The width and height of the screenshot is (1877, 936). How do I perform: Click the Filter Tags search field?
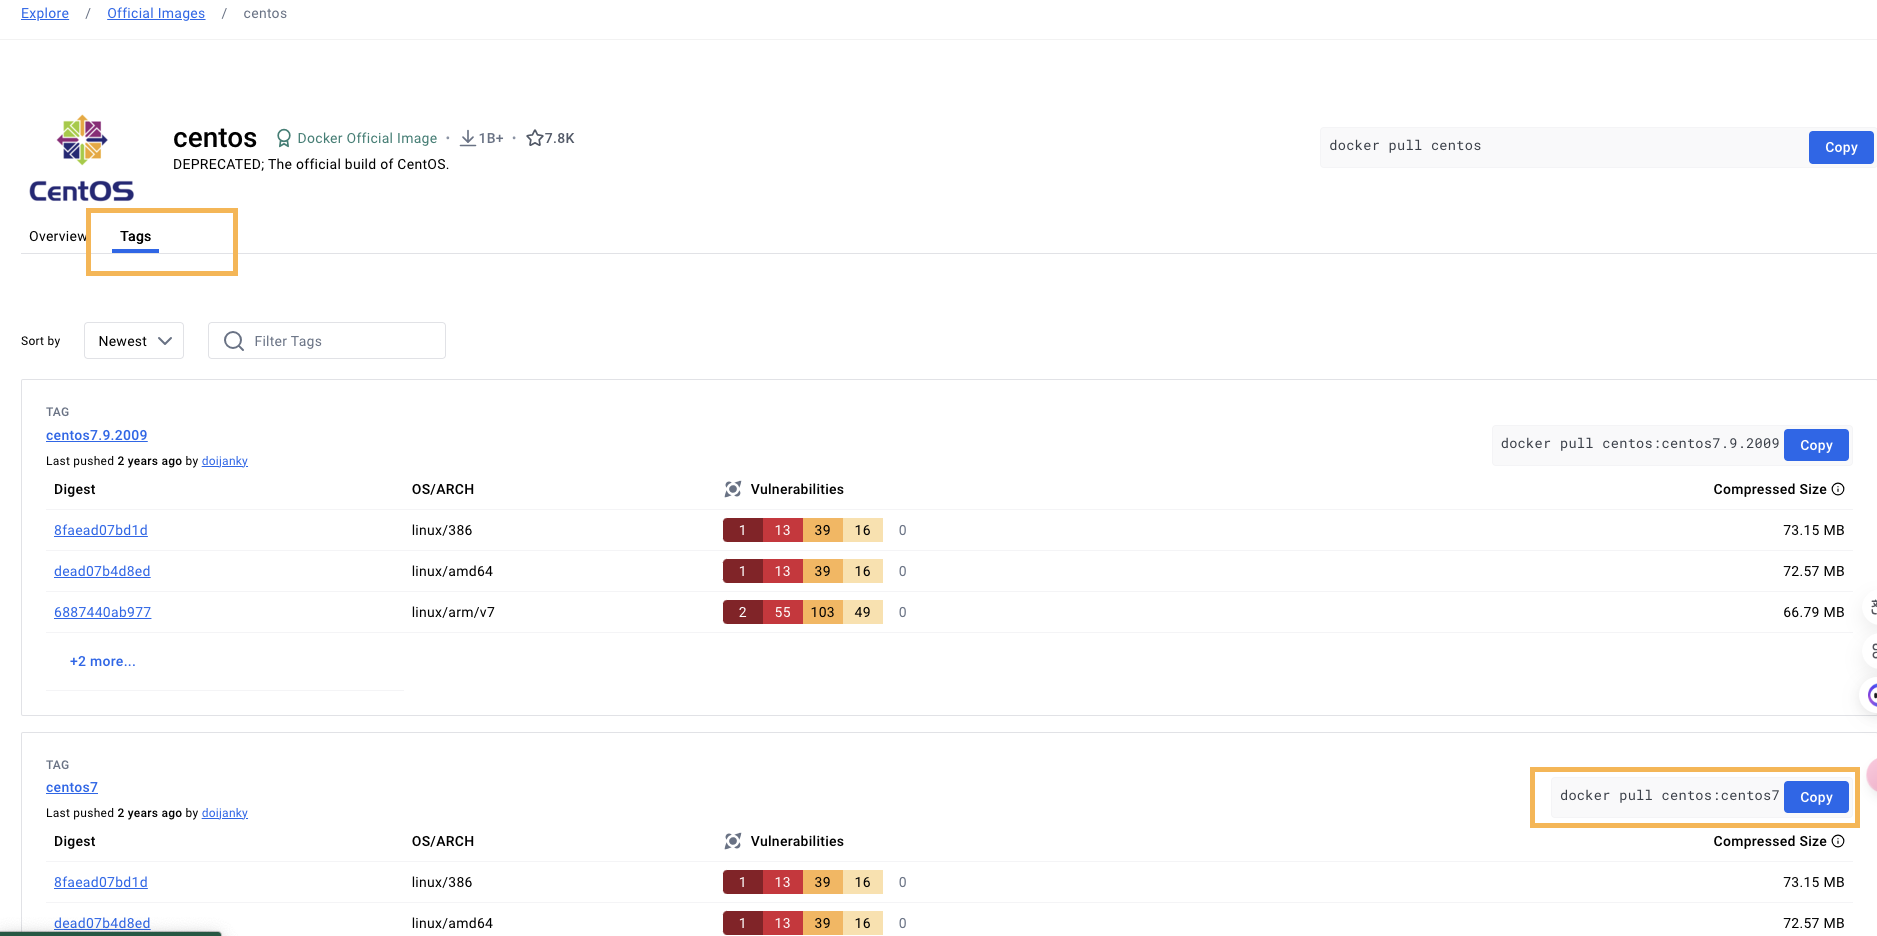click(x=327, y=341)
